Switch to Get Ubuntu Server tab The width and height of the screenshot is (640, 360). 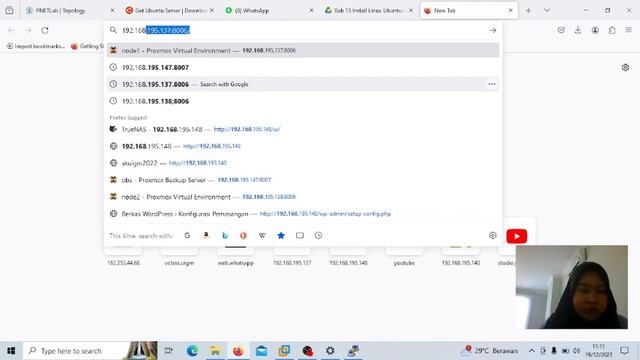pos(170,11)
